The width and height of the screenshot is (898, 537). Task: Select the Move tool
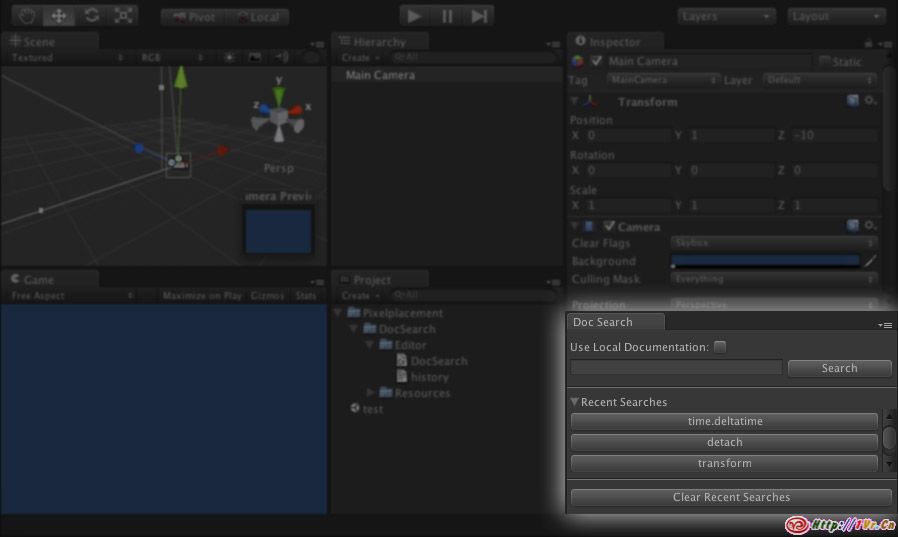tap(59, 16)
